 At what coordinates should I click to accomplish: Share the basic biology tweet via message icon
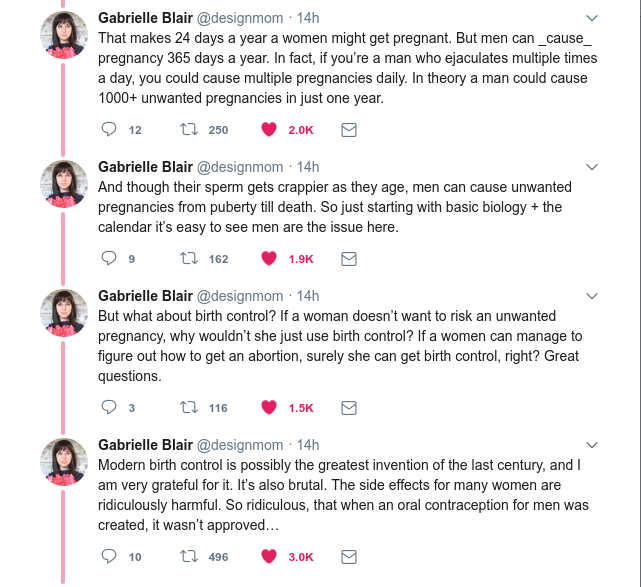tap(349, 259)
